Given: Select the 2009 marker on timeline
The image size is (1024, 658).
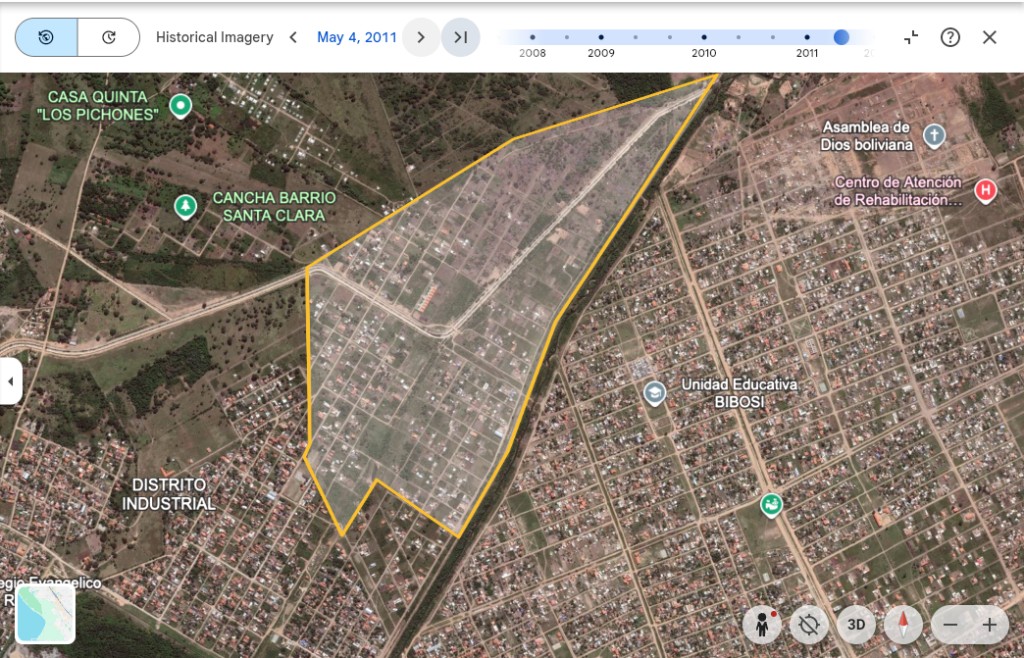Looking at the screenshot, I should coord(601,38).
